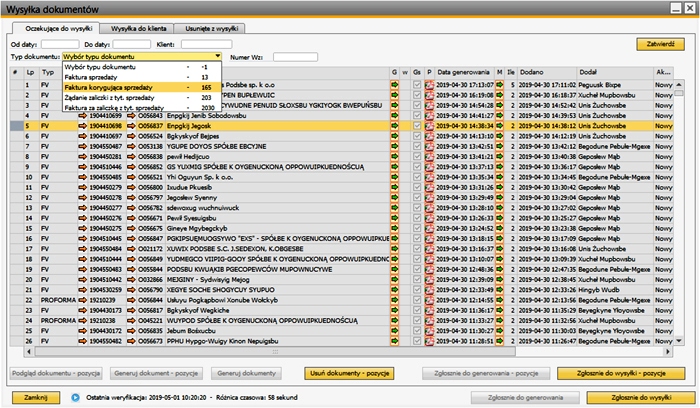This screenshot has width=700, height=408.
Task: Click the Zamknij button
Action: point(36,397)
